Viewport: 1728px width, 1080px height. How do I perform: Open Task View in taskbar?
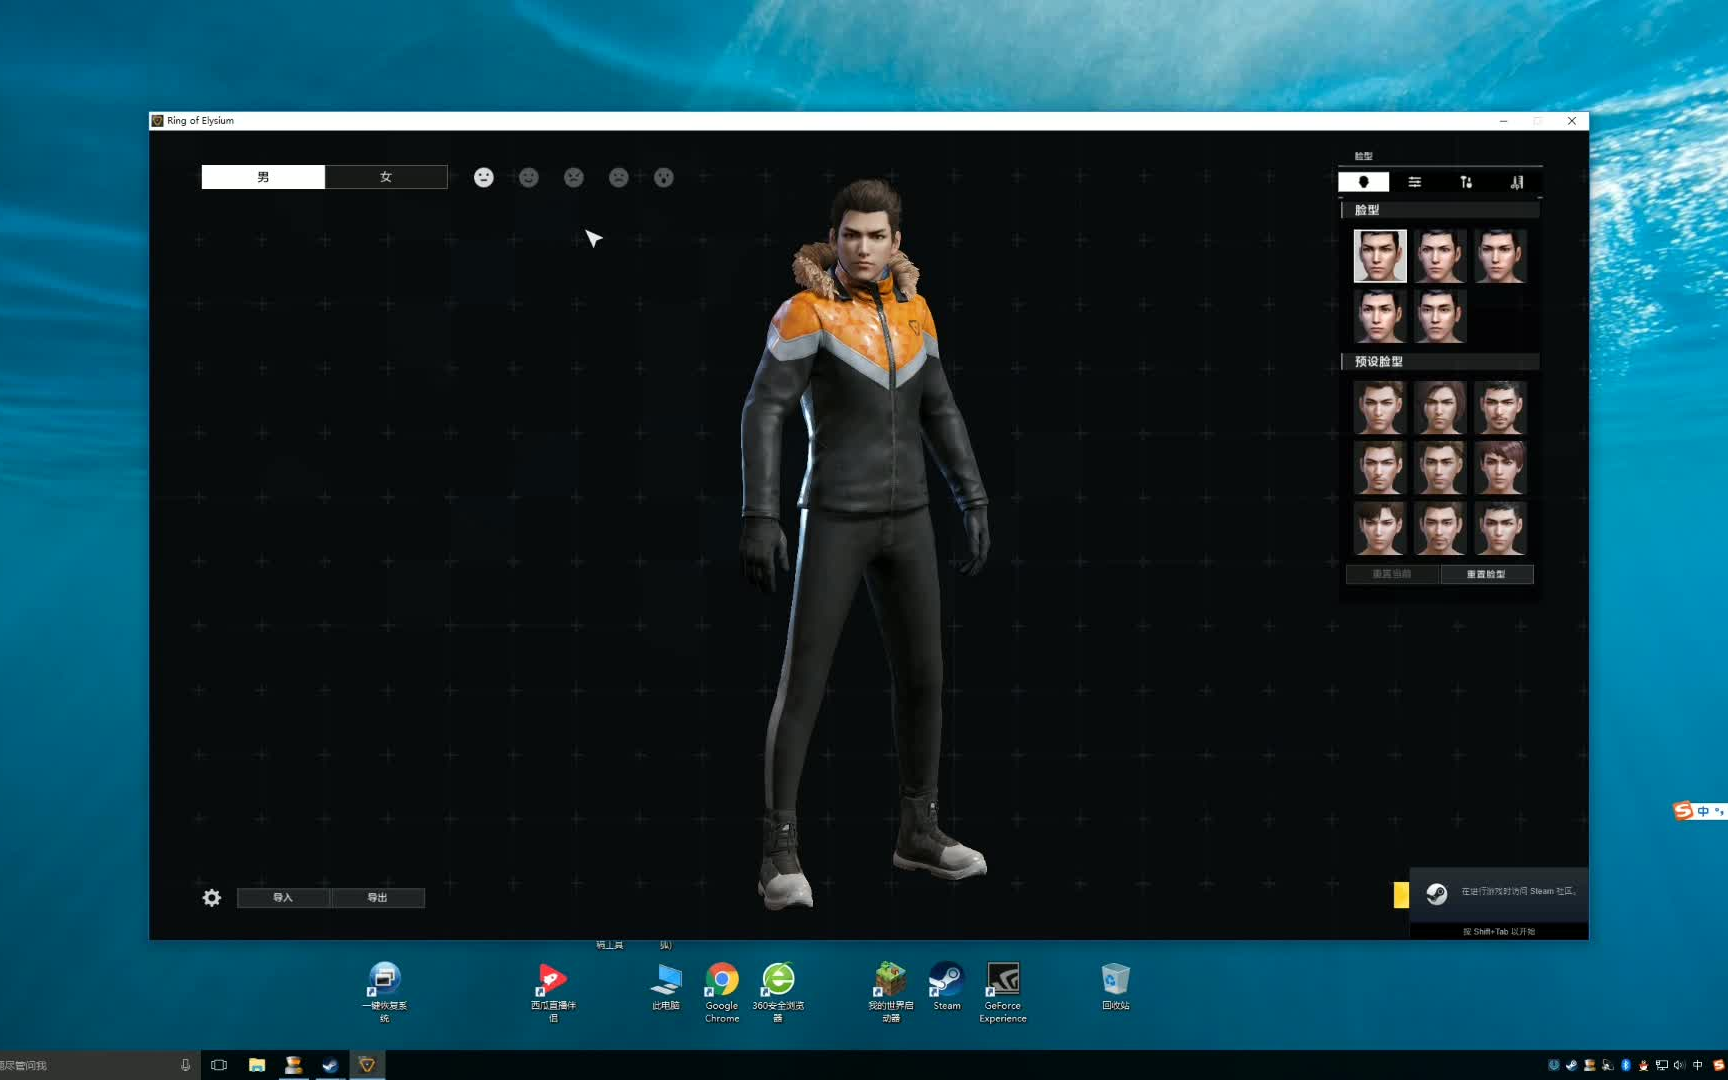click(x=219, y=1065)
